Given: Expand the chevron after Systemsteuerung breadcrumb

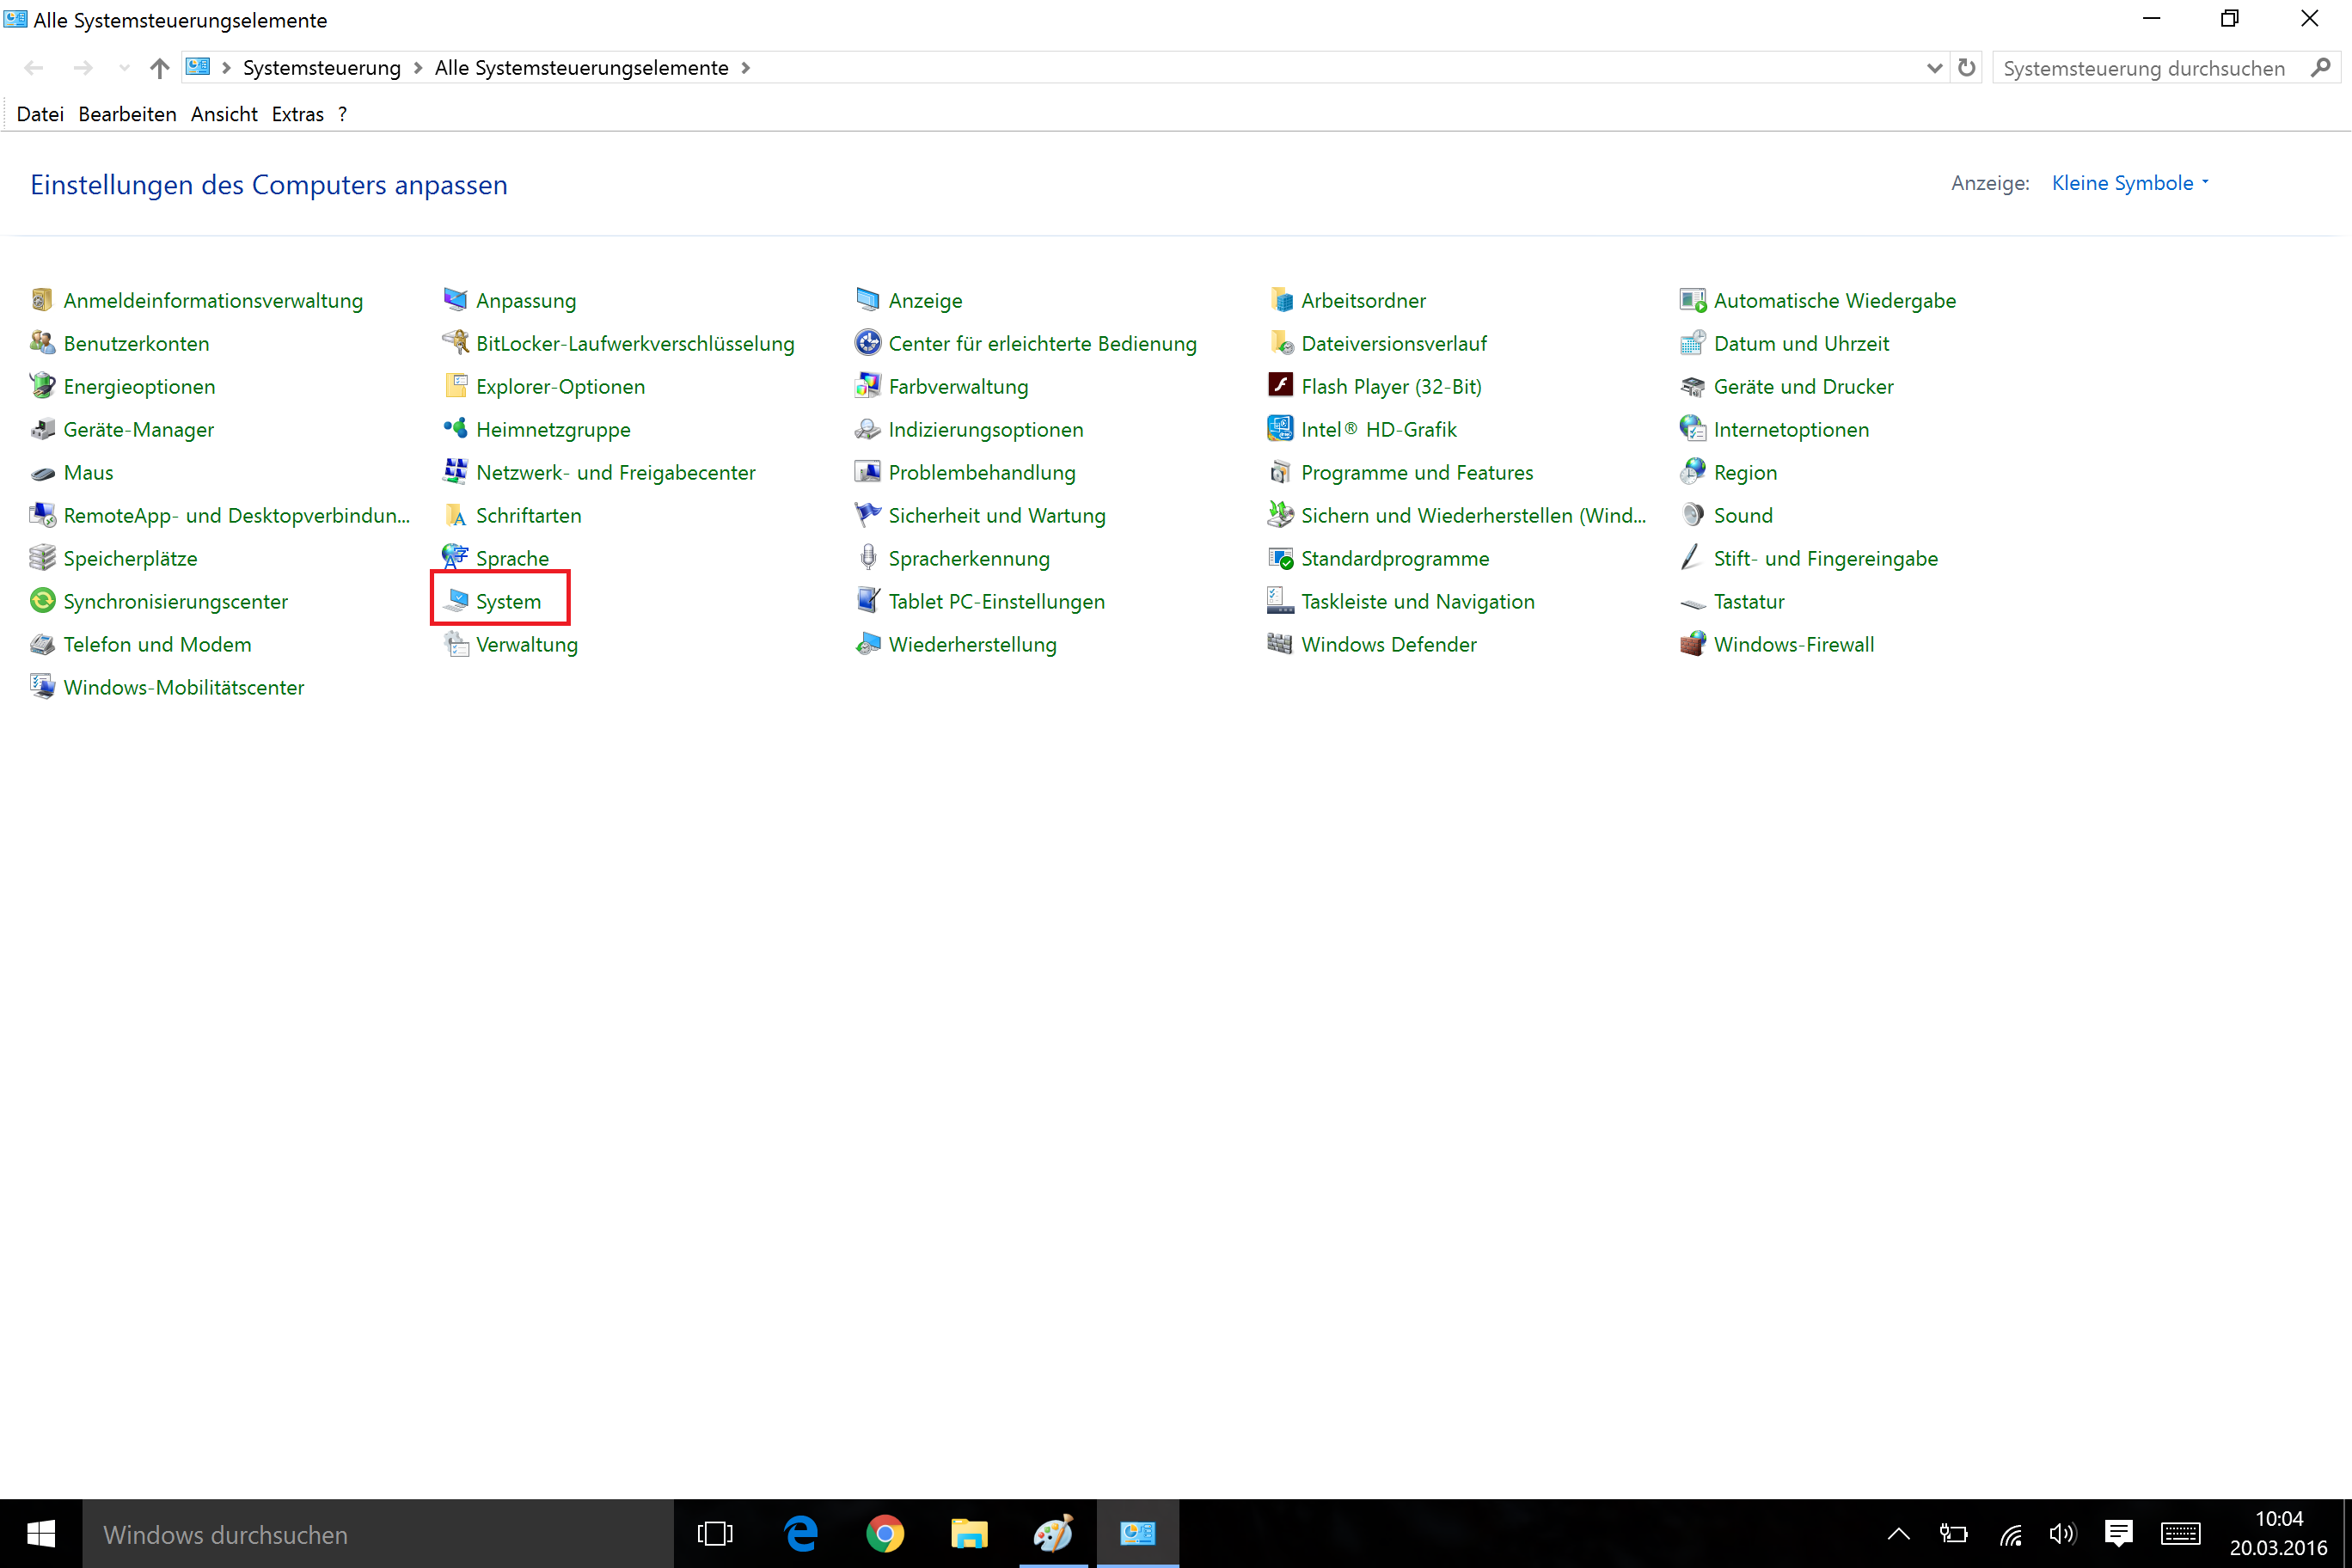Looking at the screenshot, I should 418,68.
